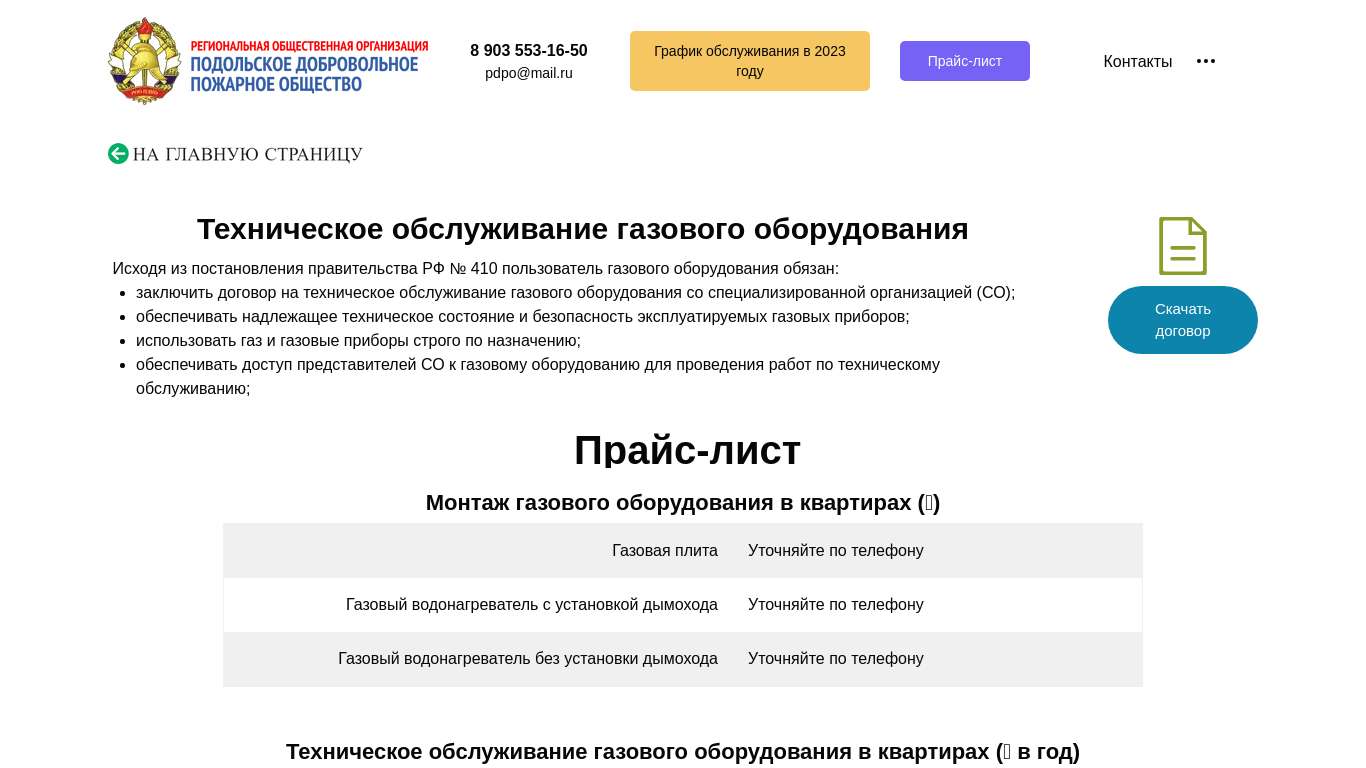Viewport: 1366px width, 768px height.
Task: Click the fire society emblem logo
Action: coord(145,61)
